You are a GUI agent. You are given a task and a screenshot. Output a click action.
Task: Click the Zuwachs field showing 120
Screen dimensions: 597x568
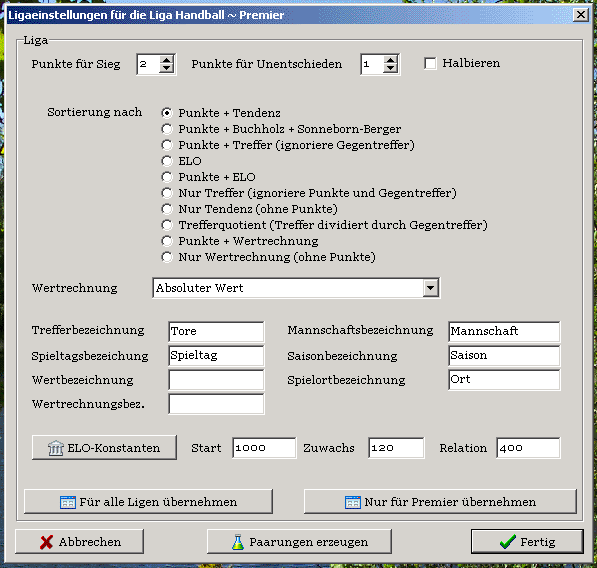396,448
